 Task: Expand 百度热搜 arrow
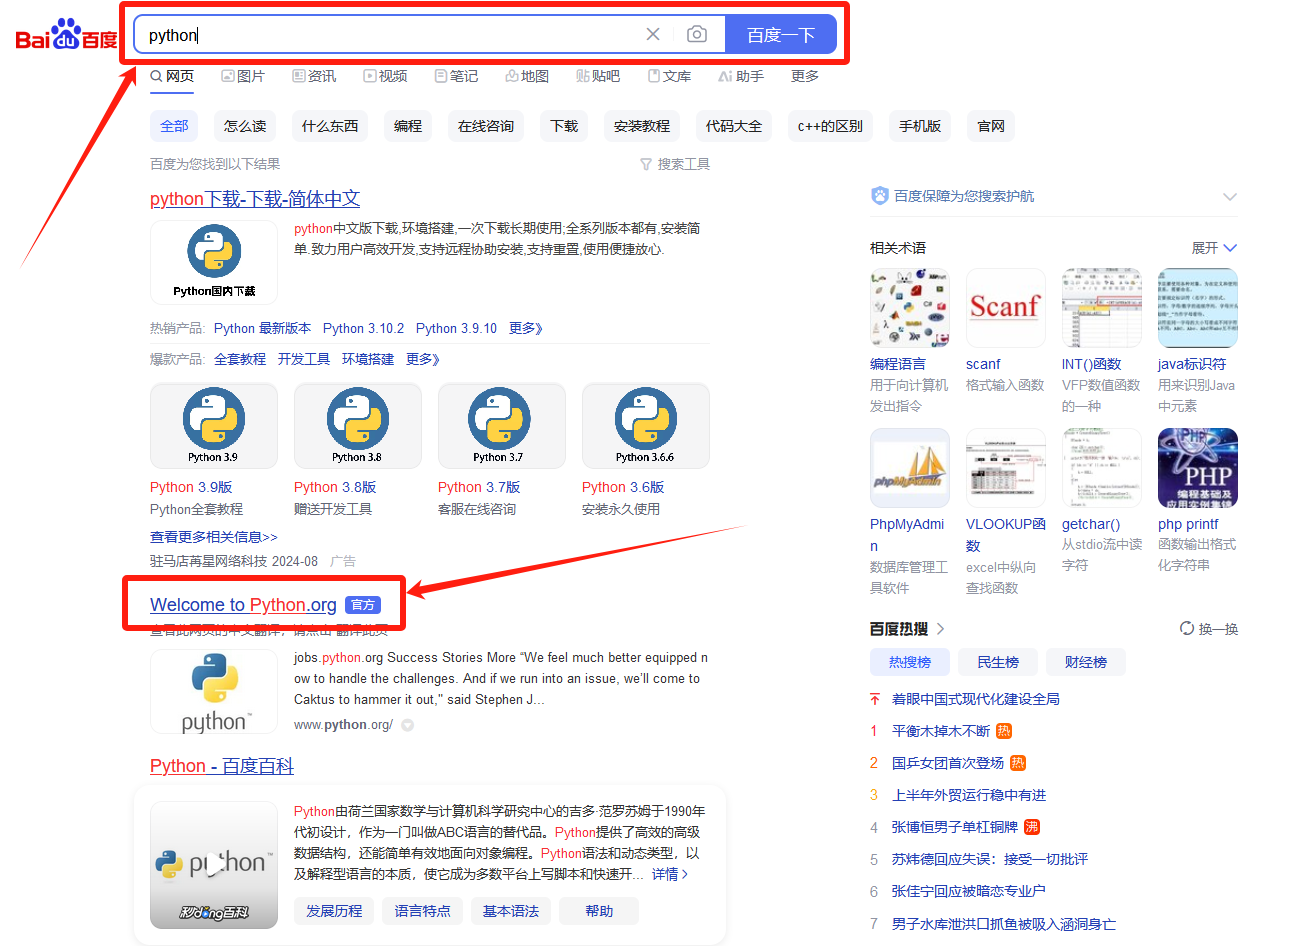click(941, 629)
